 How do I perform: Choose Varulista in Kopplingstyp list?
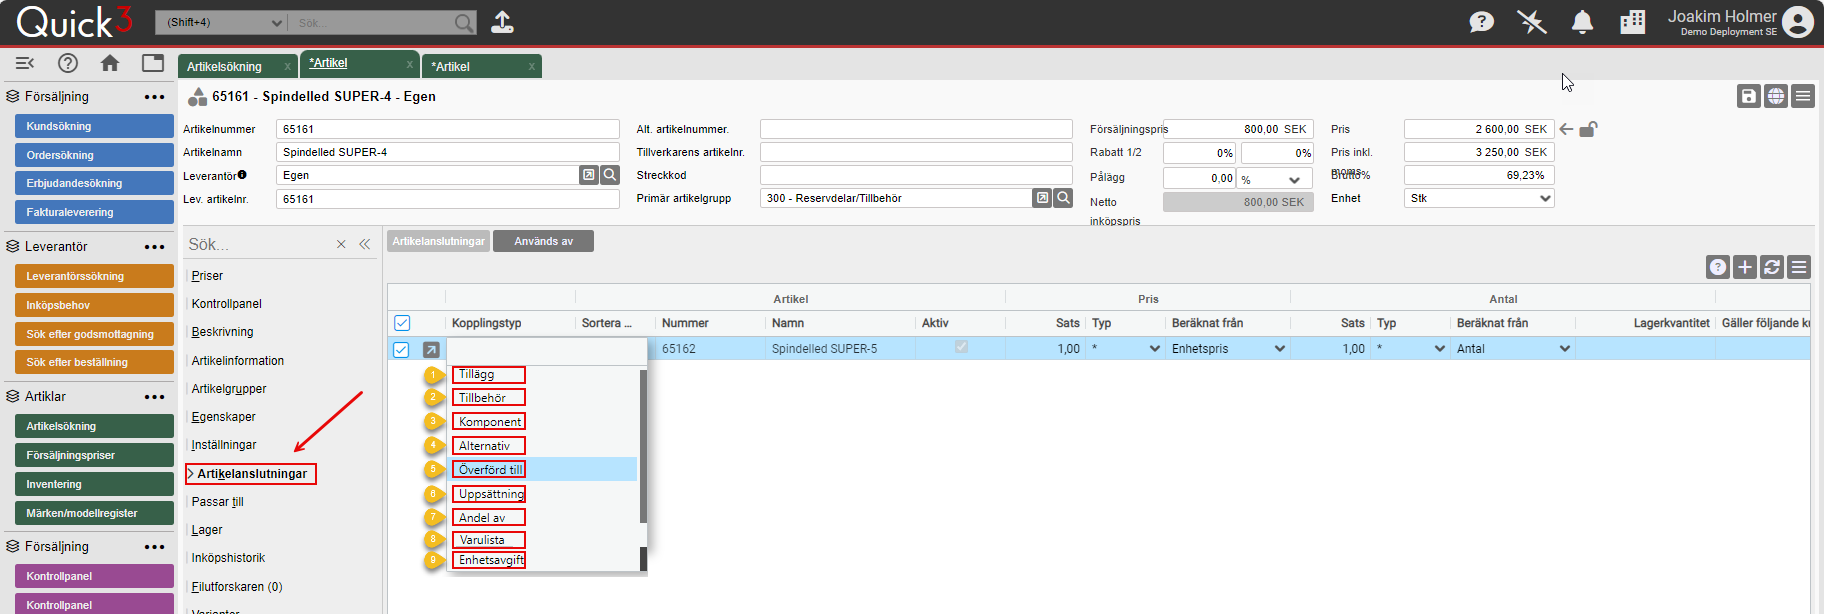(x=489, y=540)
